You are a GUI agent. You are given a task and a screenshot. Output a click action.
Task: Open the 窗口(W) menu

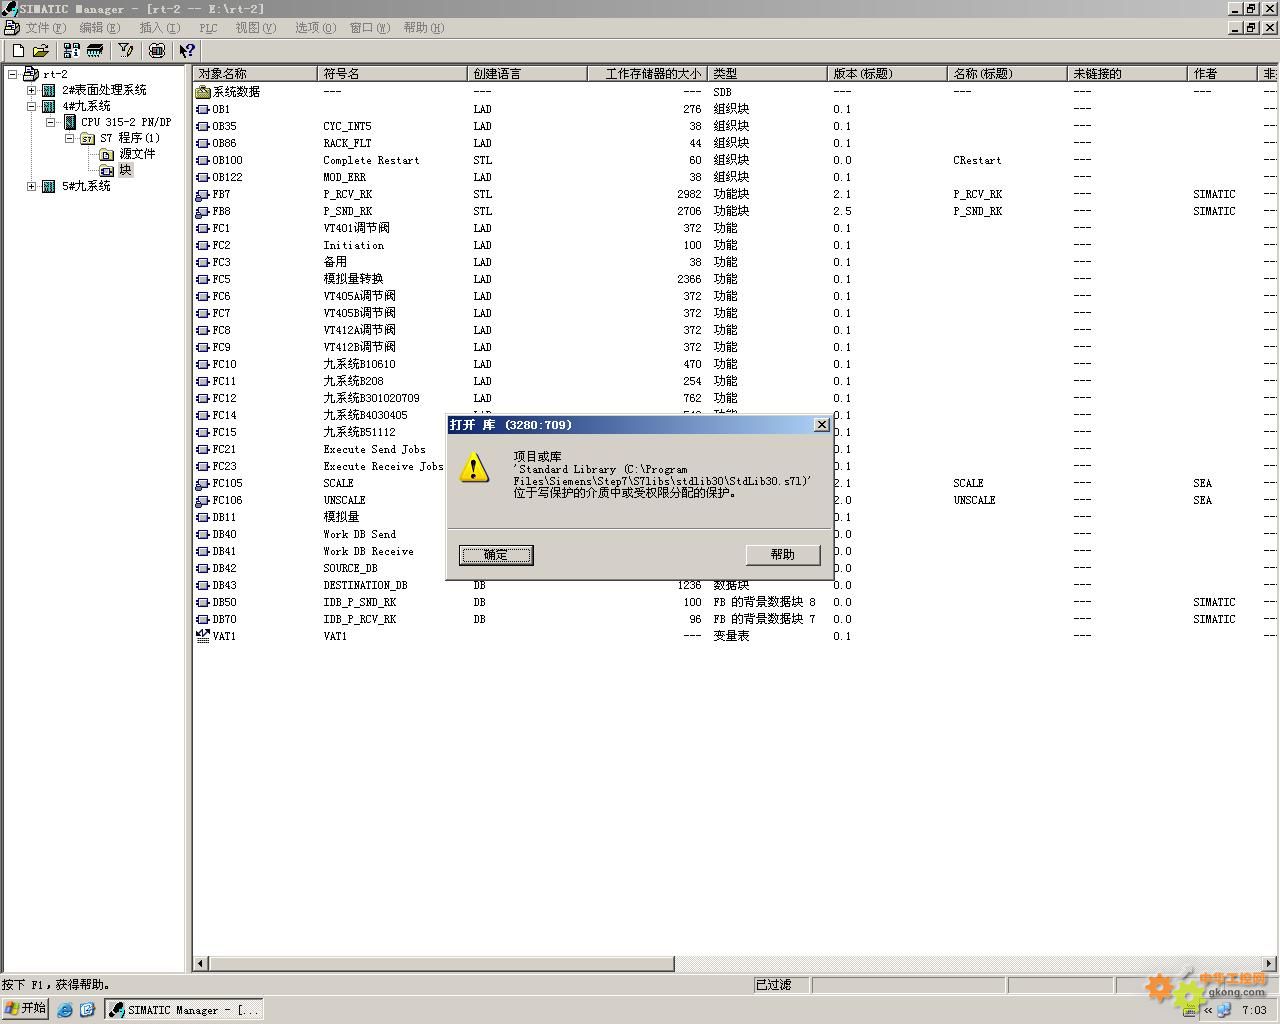pos(369,28)
